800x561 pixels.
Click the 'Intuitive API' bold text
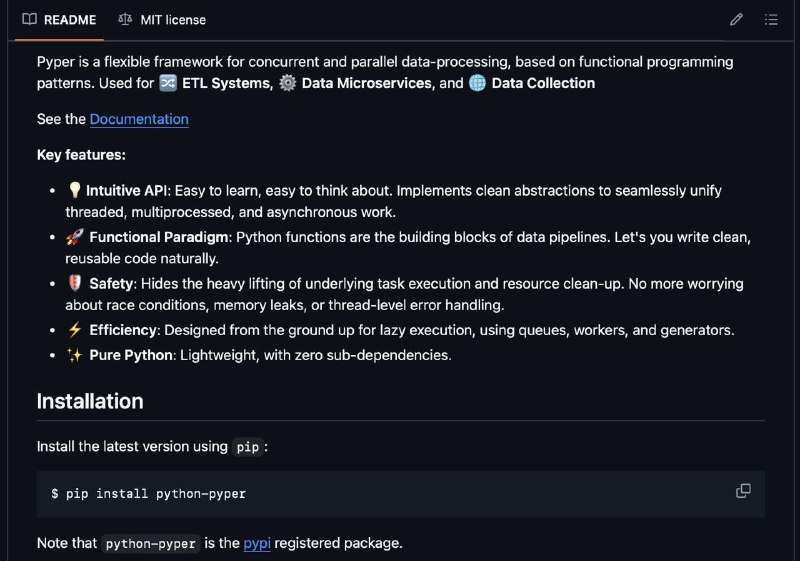(126, 191)
